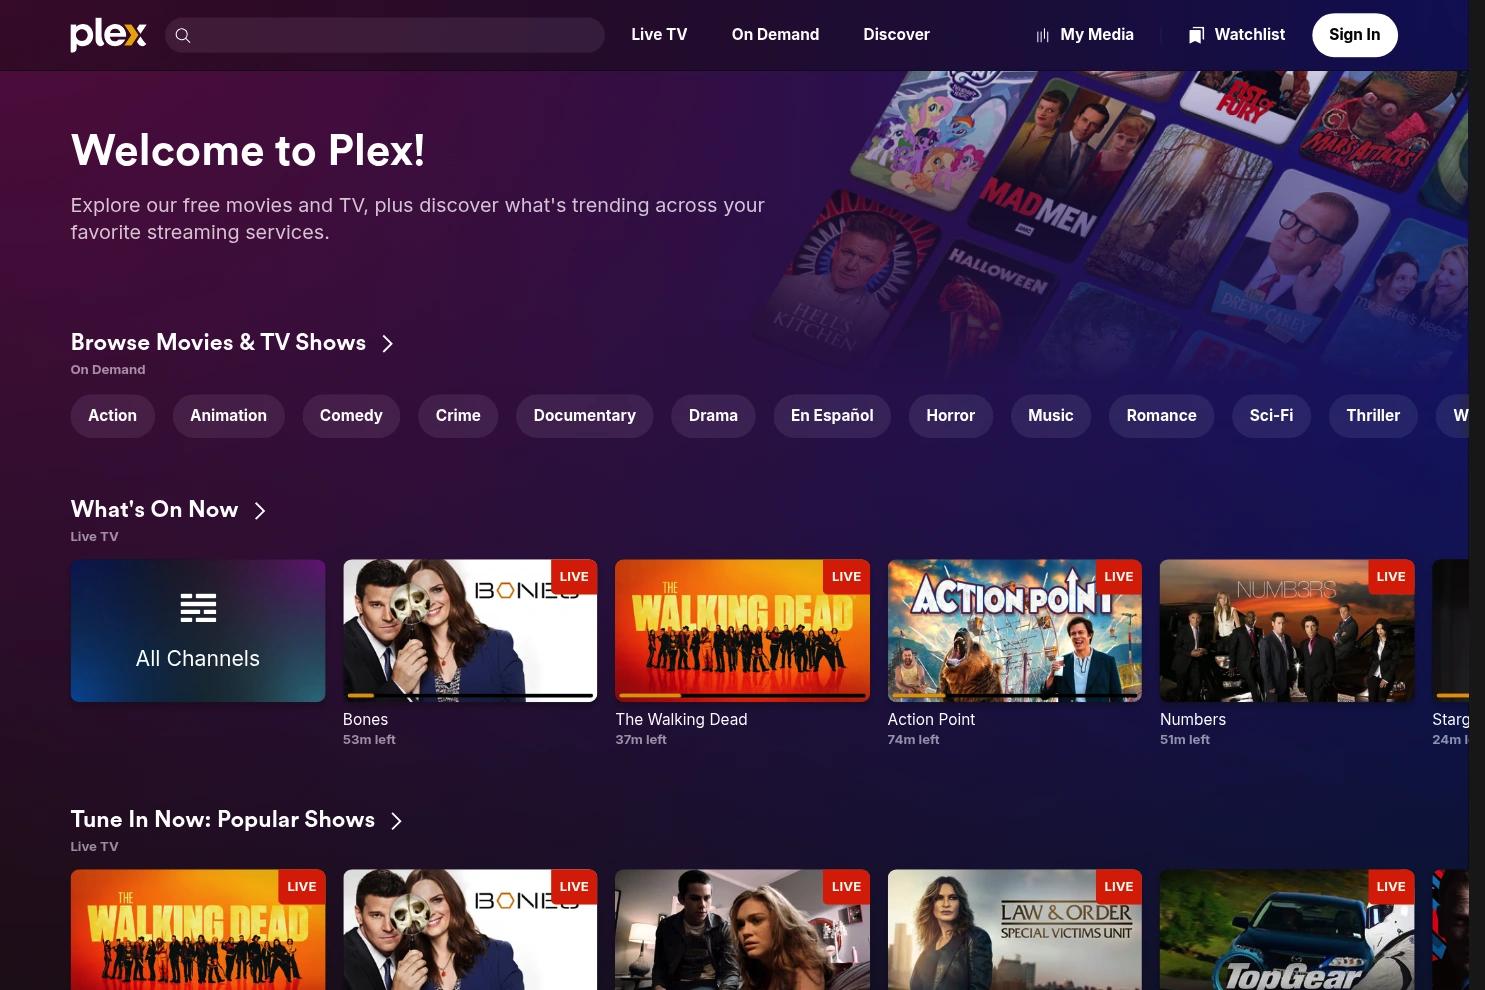Click the progress bar under Walking Dead in What's On Now
This screenshot has width=1485, height=990.
[742, 695]
